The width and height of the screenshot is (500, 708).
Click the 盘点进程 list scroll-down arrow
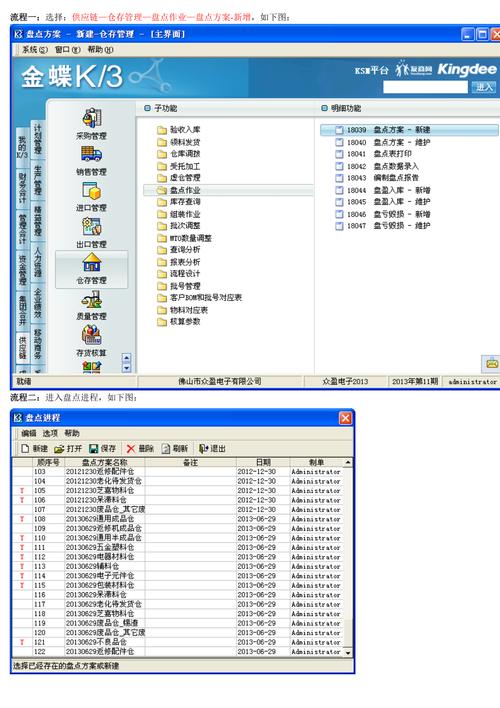coord(348,652)
